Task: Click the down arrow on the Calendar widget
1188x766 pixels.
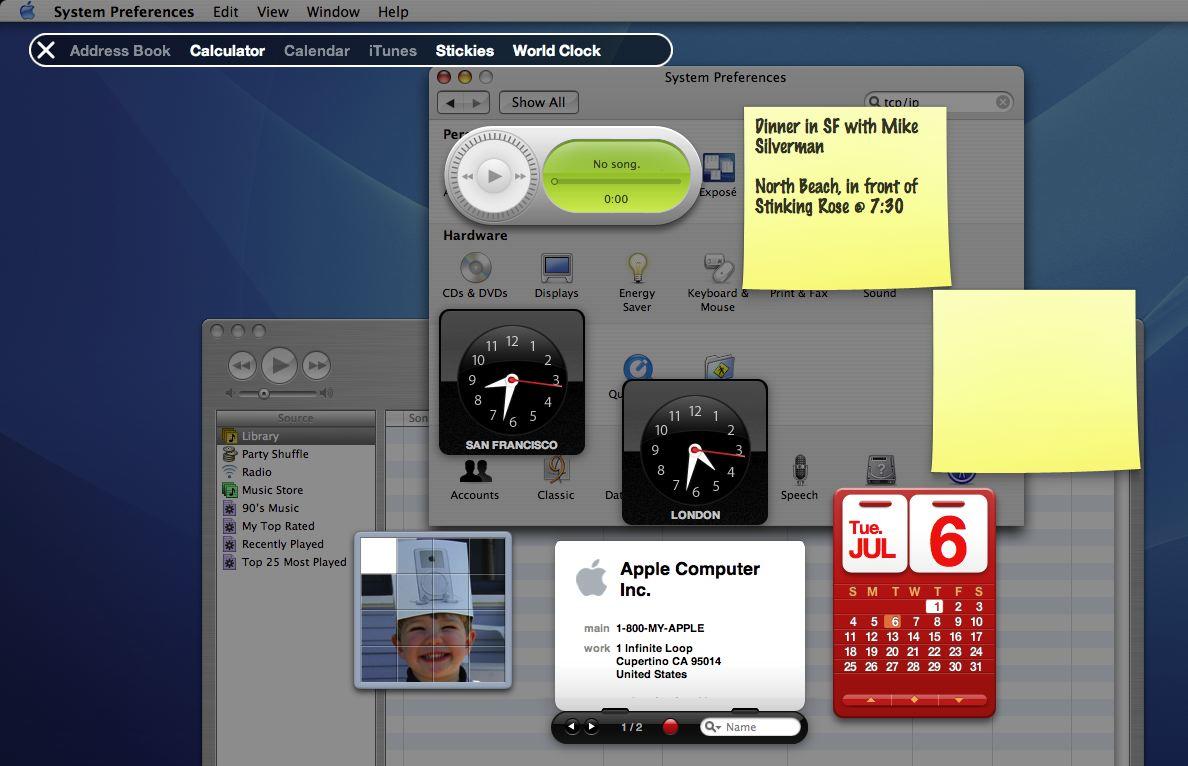Action: (959, 700)
